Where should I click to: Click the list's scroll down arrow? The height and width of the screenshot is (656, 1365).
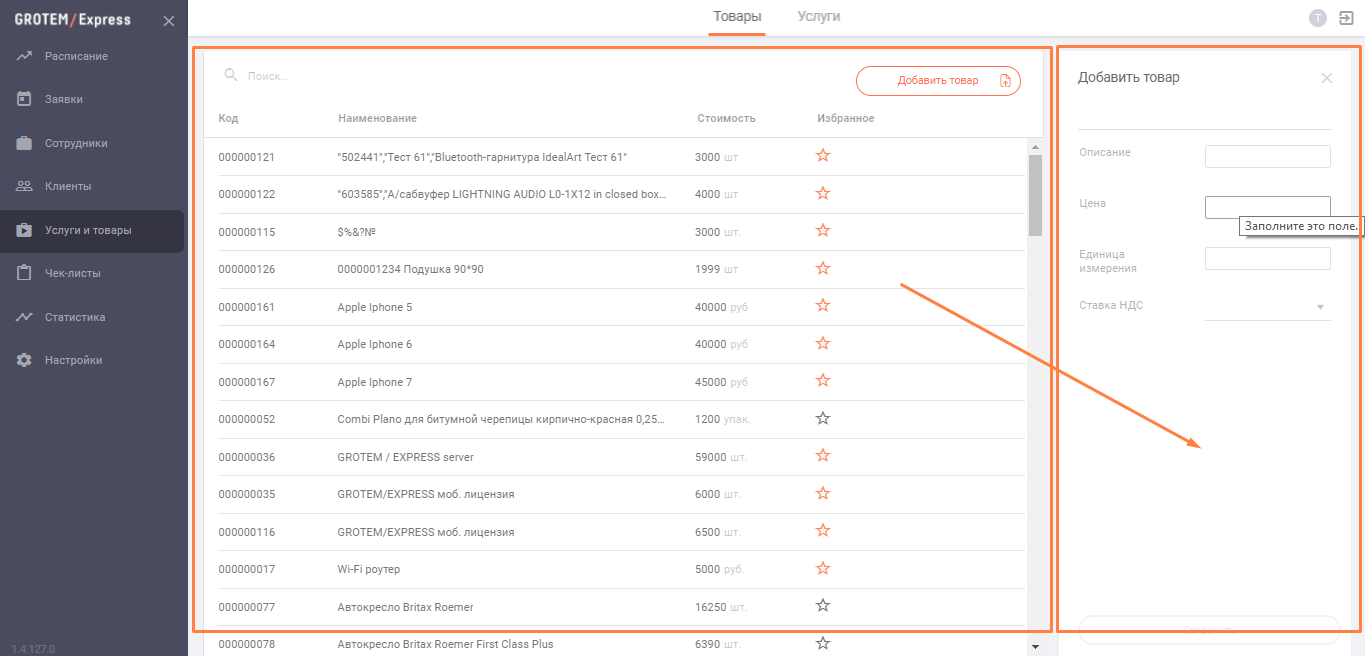tap(1035, 646)
